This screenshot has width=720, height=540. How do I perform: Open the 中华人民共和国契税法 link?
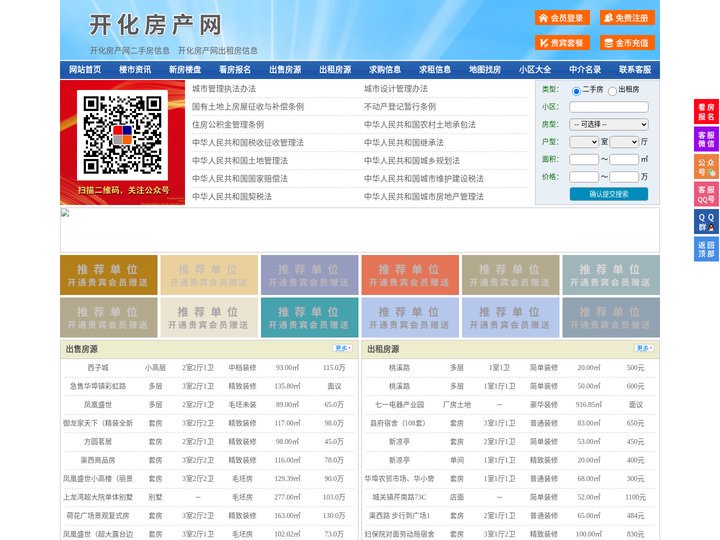tap(232, 197)
